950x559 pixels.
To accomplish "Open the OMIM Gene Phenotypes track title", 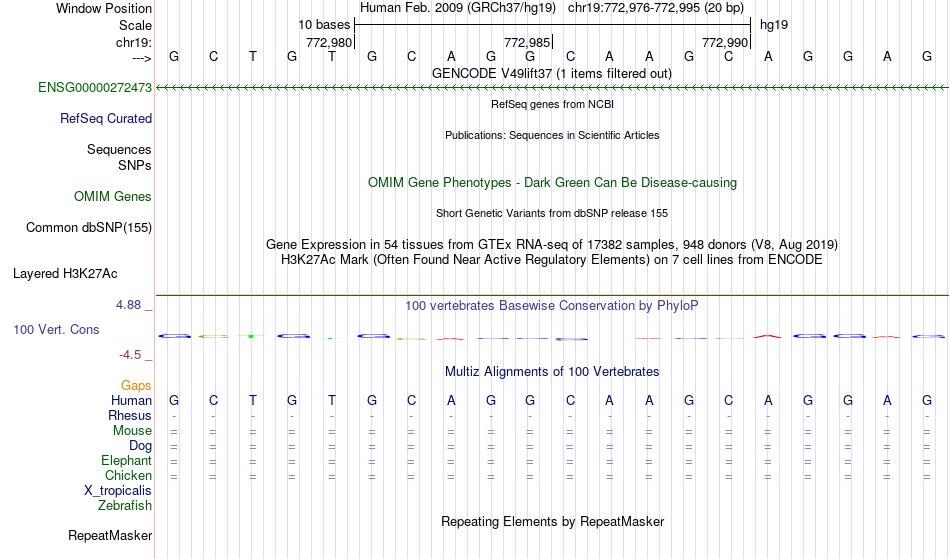I will [x=552, y=182].
